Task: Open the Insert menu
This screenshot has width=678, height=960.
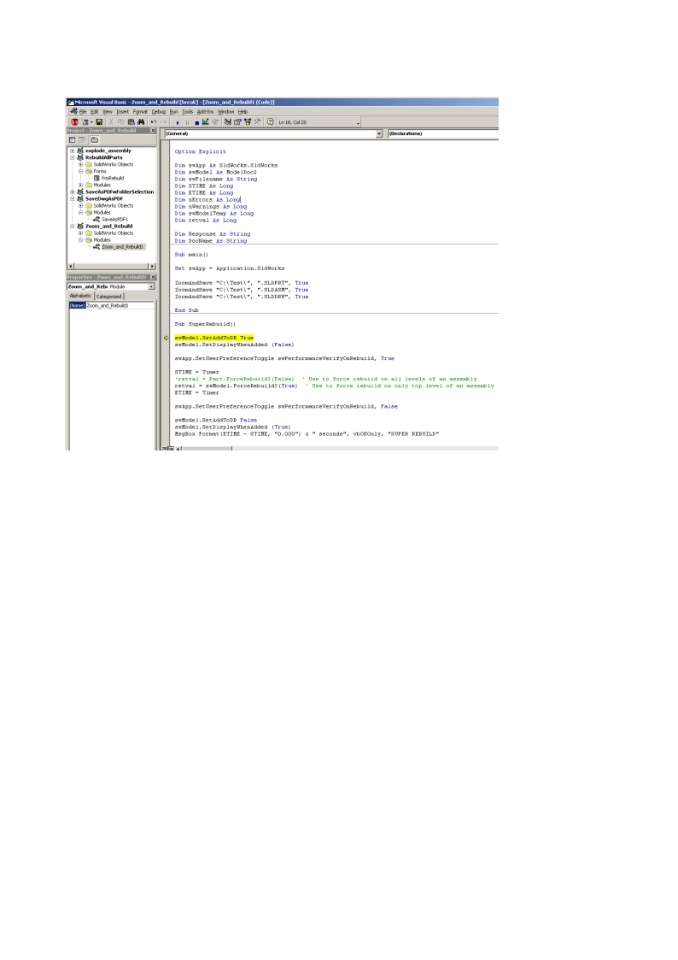Action: [123, 111]
